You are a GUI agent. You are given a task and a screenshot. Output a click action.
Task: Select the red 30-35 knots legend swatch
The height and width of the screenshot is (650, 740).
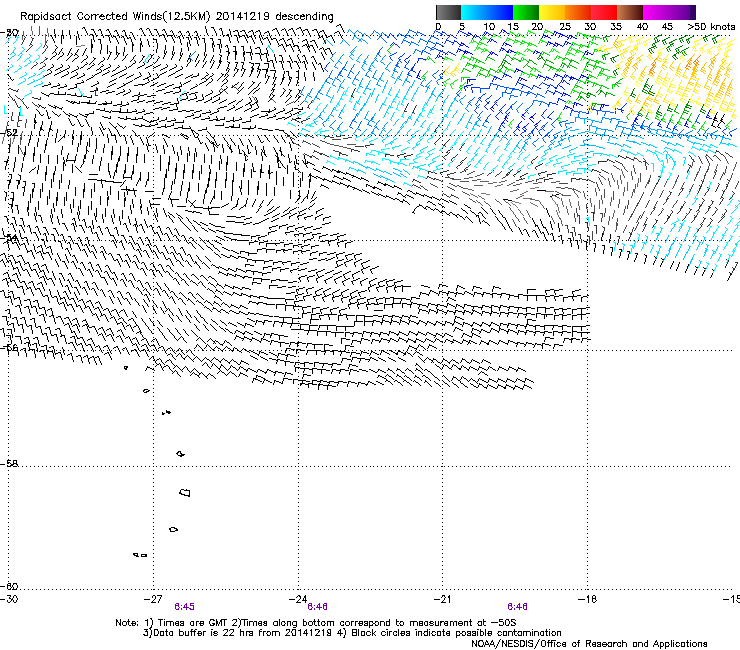(604, 12)
